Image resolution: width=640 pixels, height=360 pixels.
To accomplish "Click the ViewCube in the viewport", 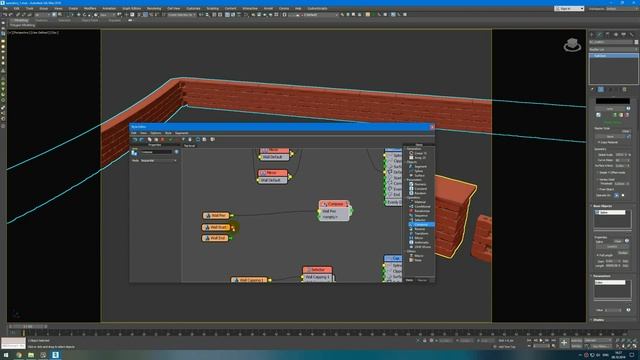I will click(x=572, y=44).
